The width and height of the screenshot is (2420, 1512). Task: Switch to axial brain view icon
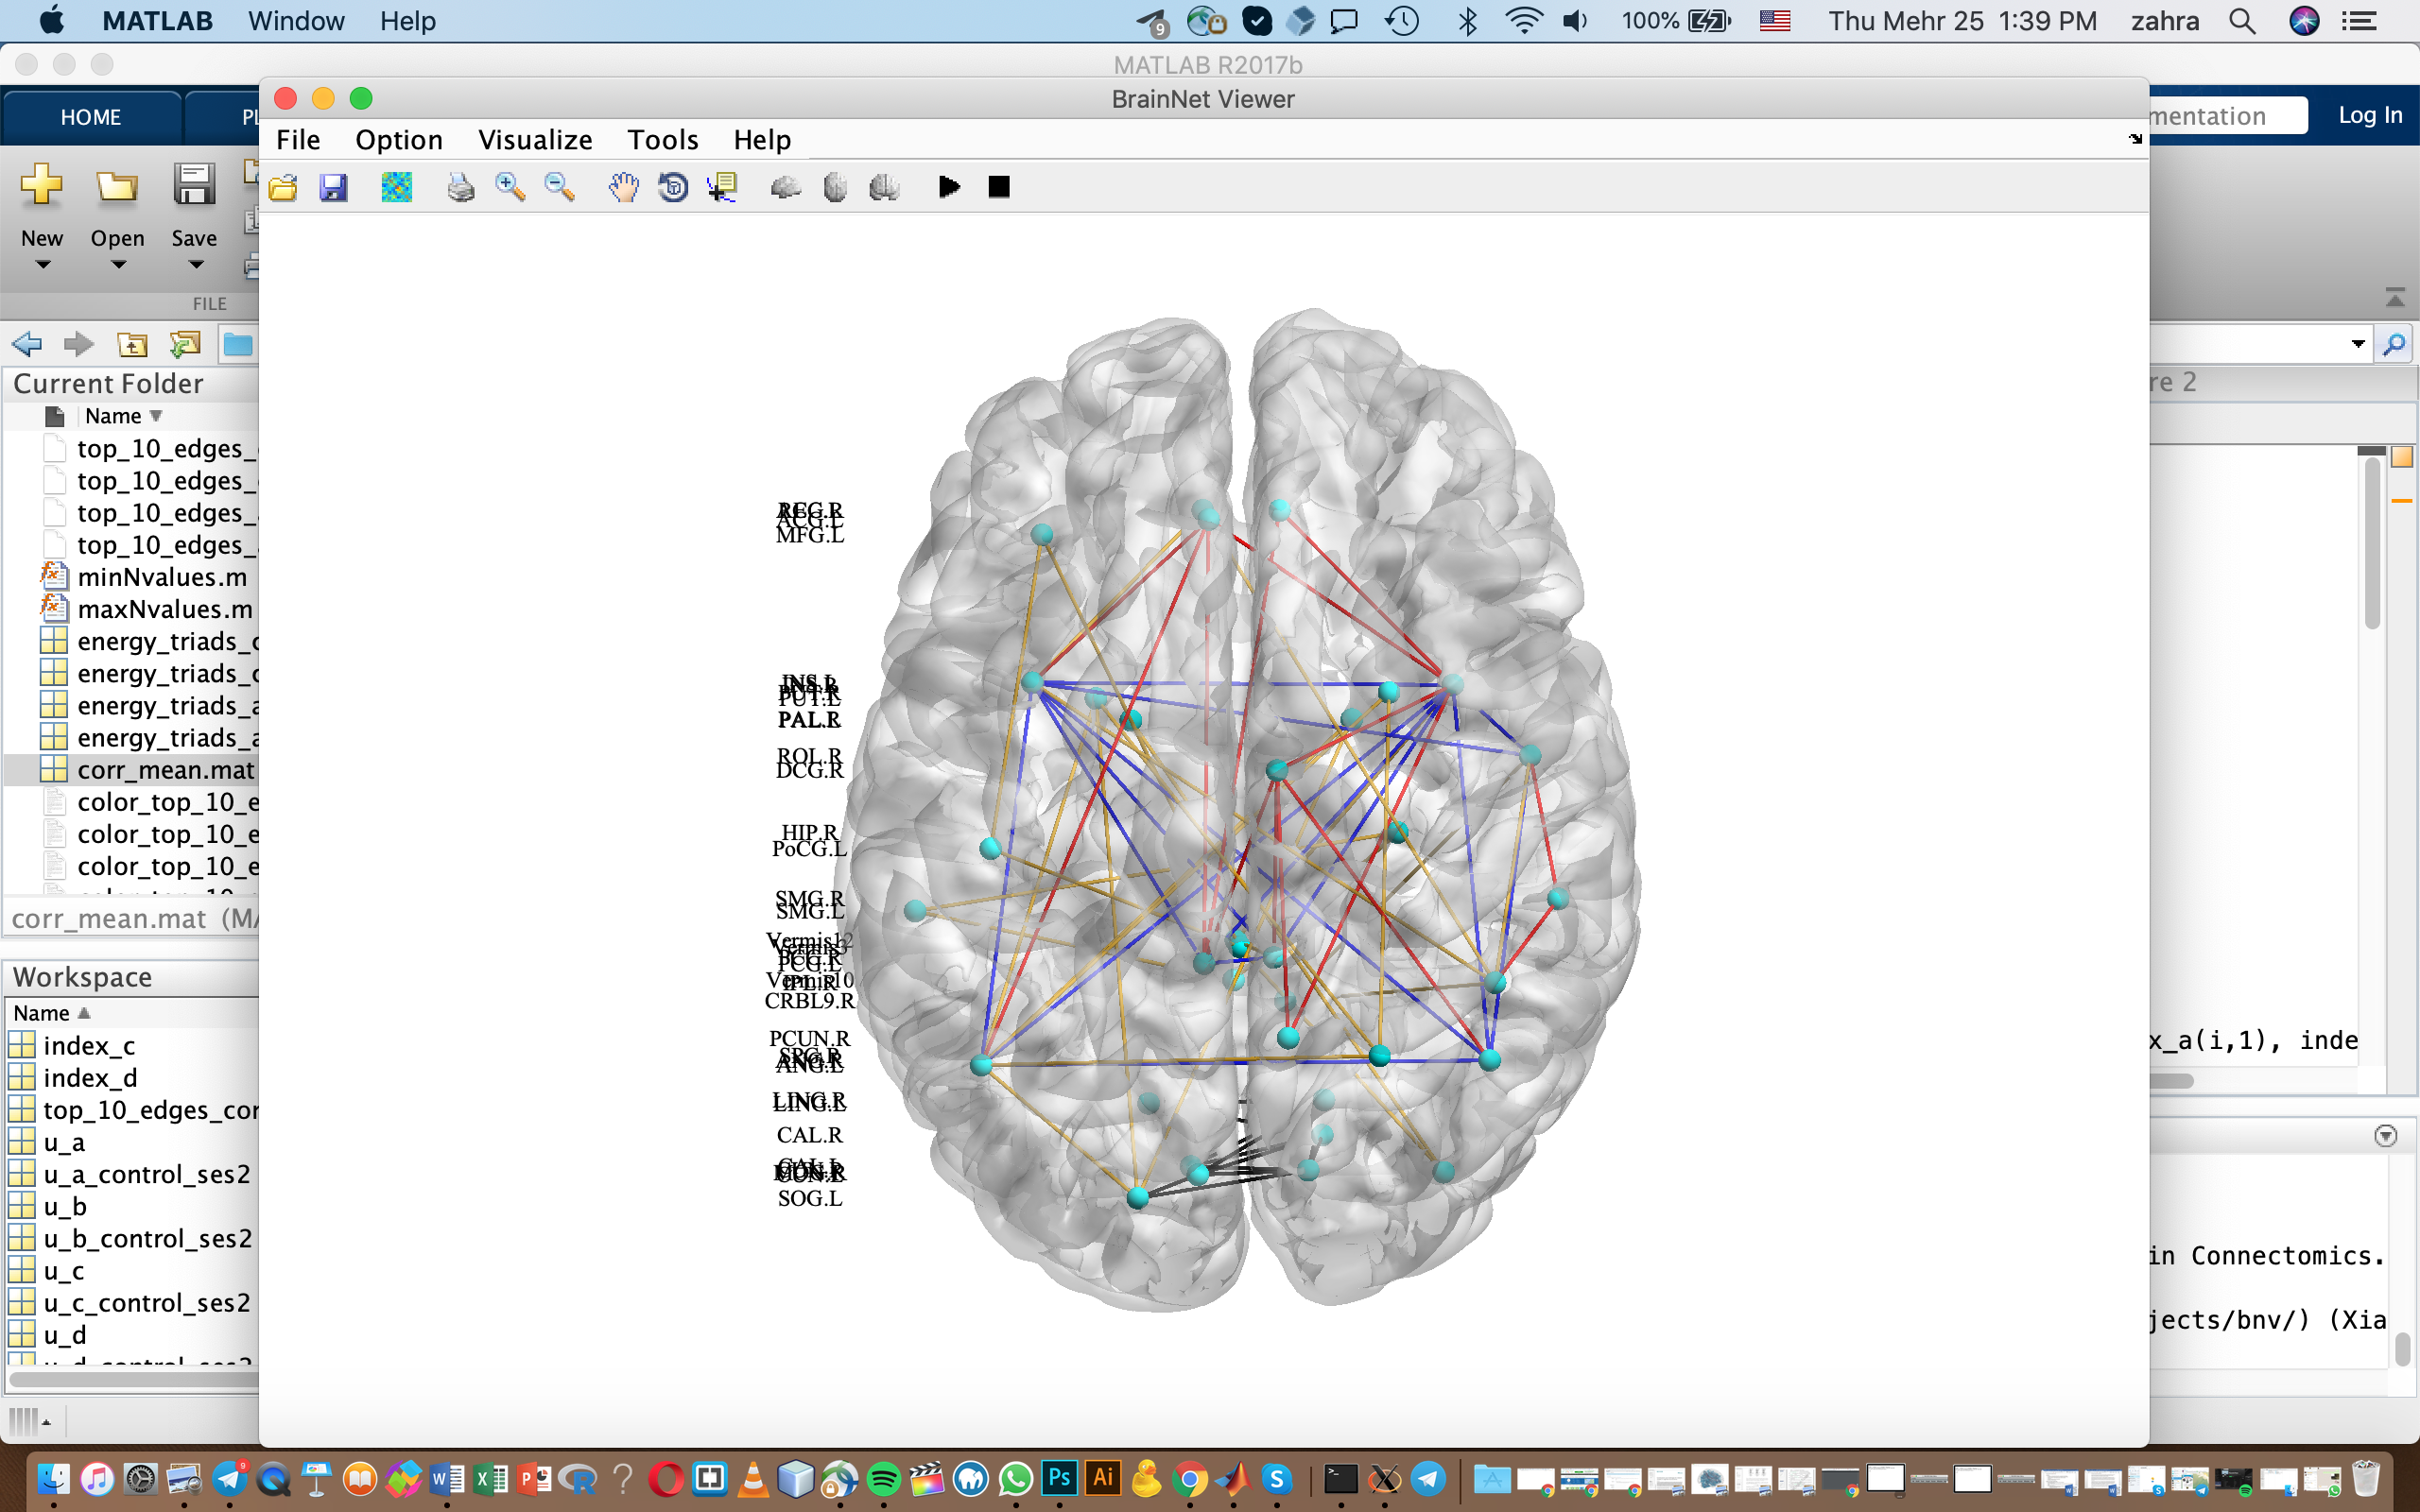835,187
